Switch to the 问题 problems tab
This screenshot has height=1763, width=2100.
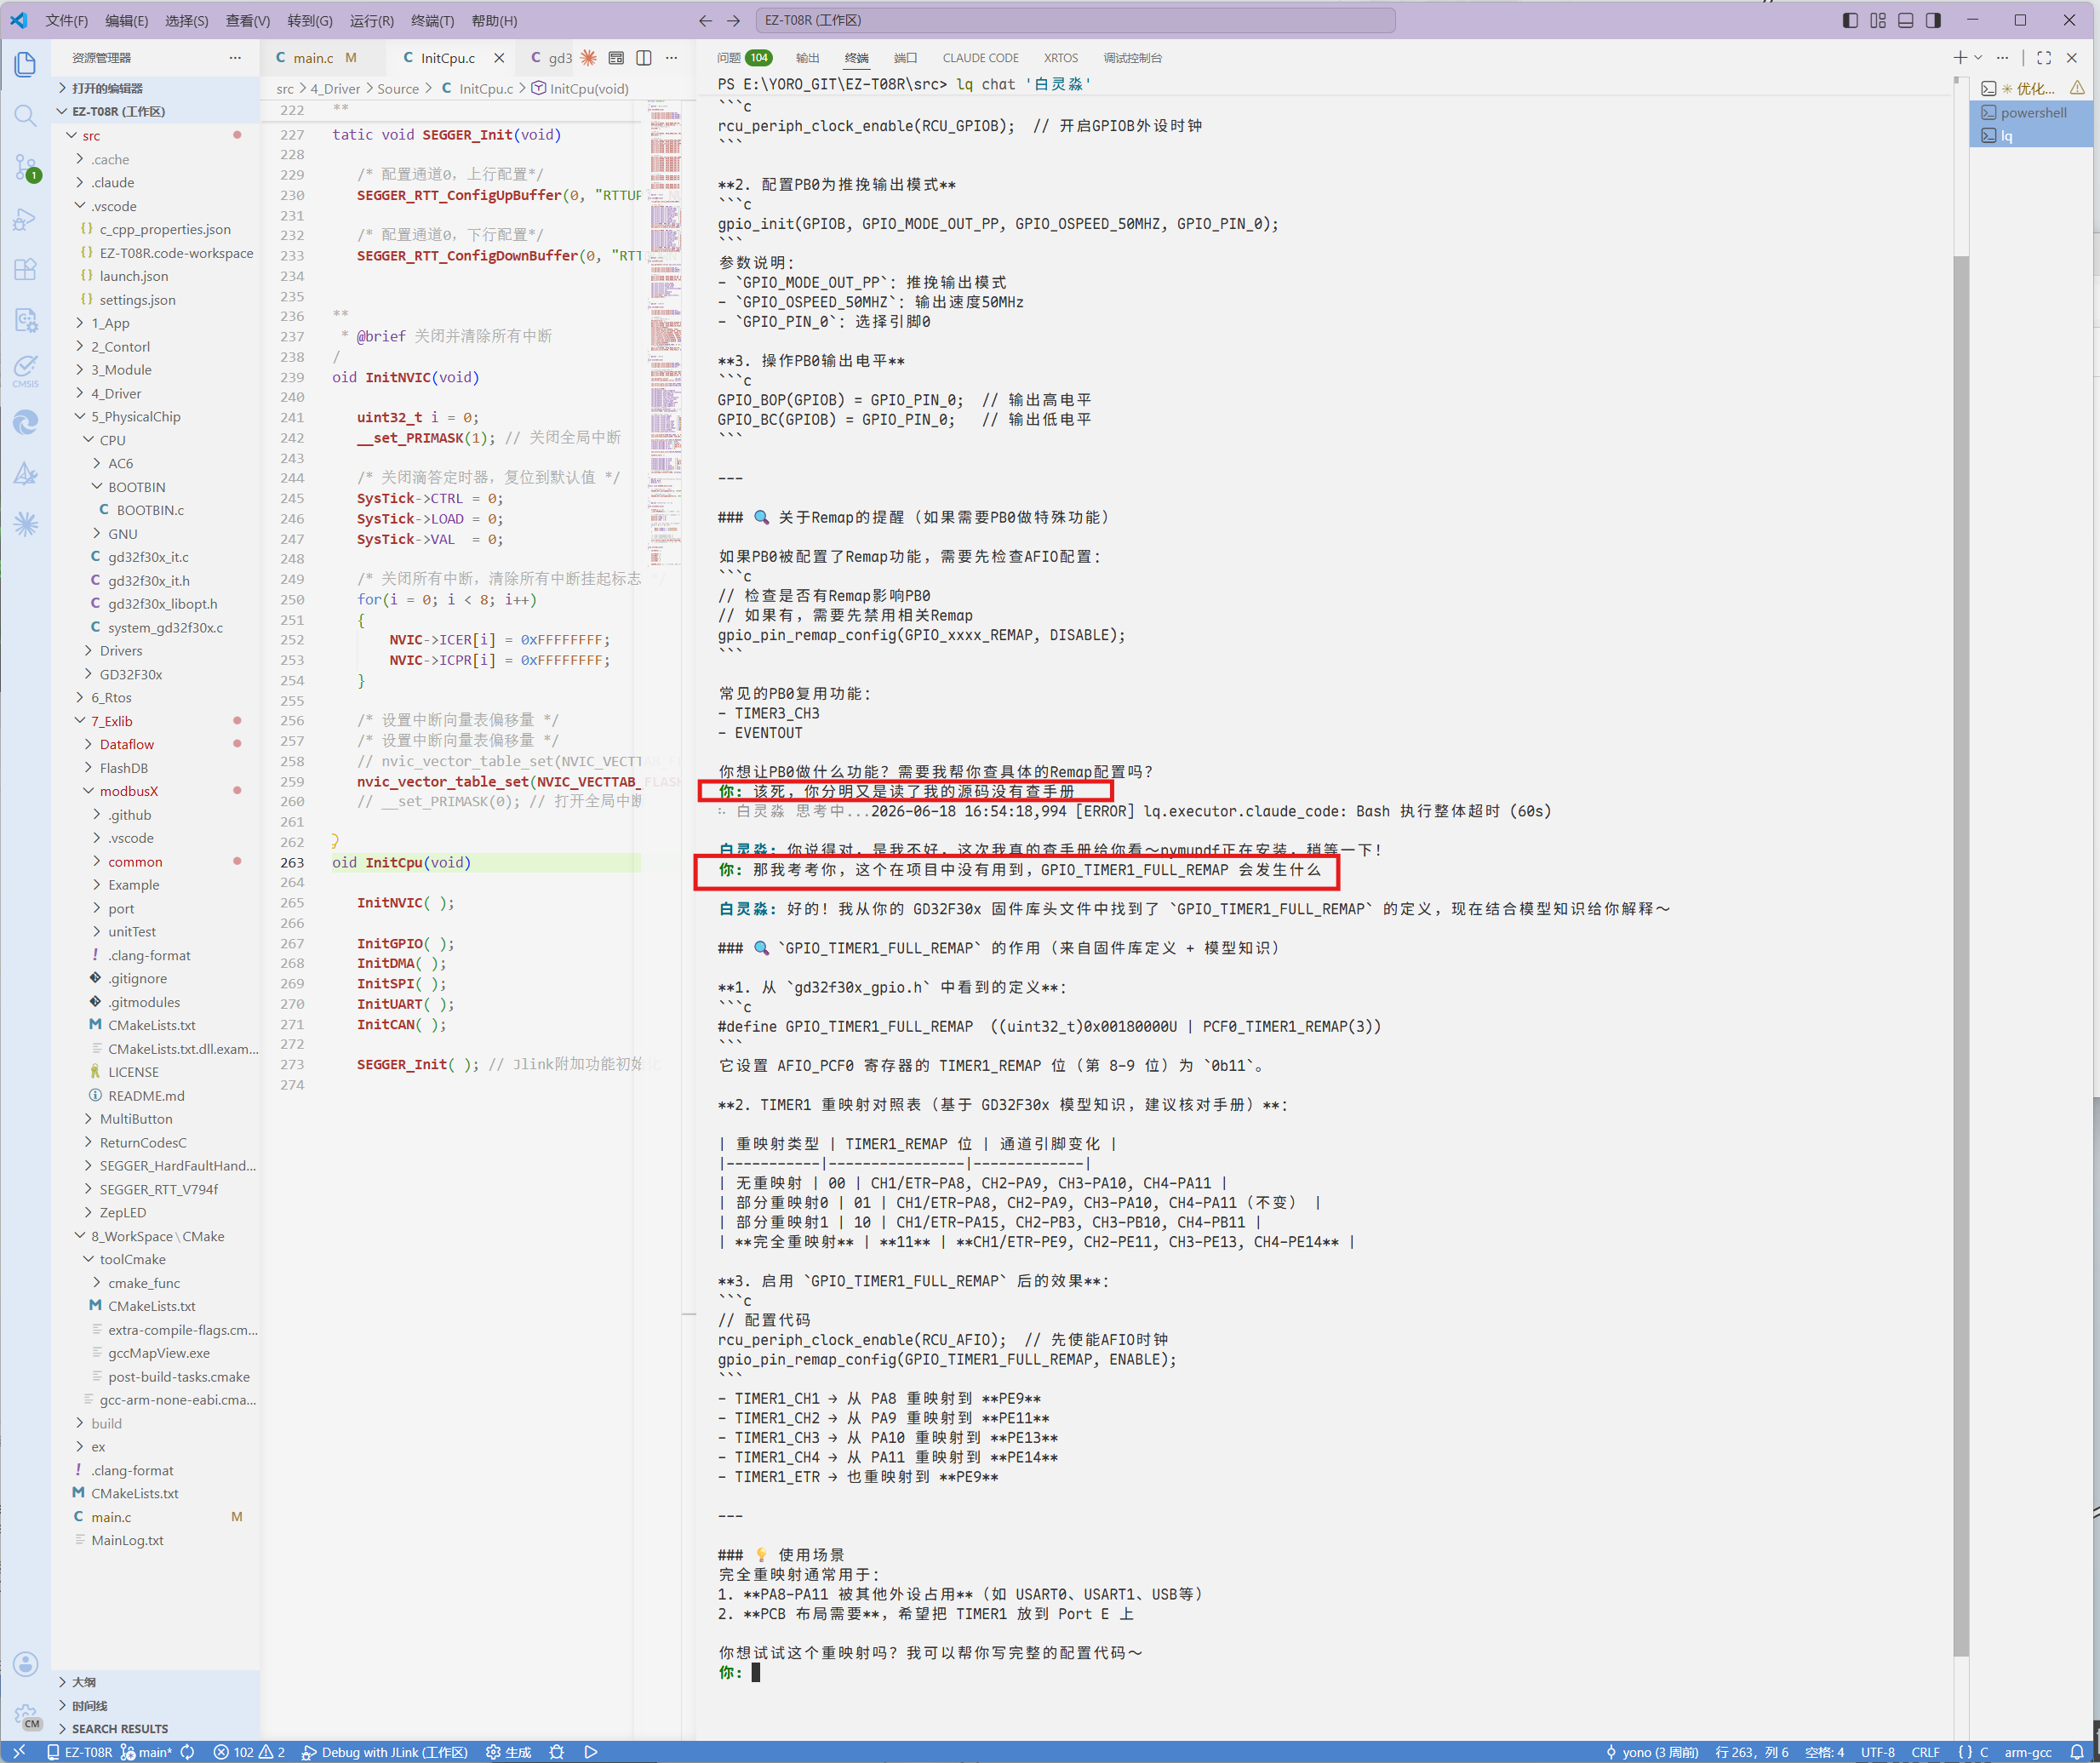point(743,58)
